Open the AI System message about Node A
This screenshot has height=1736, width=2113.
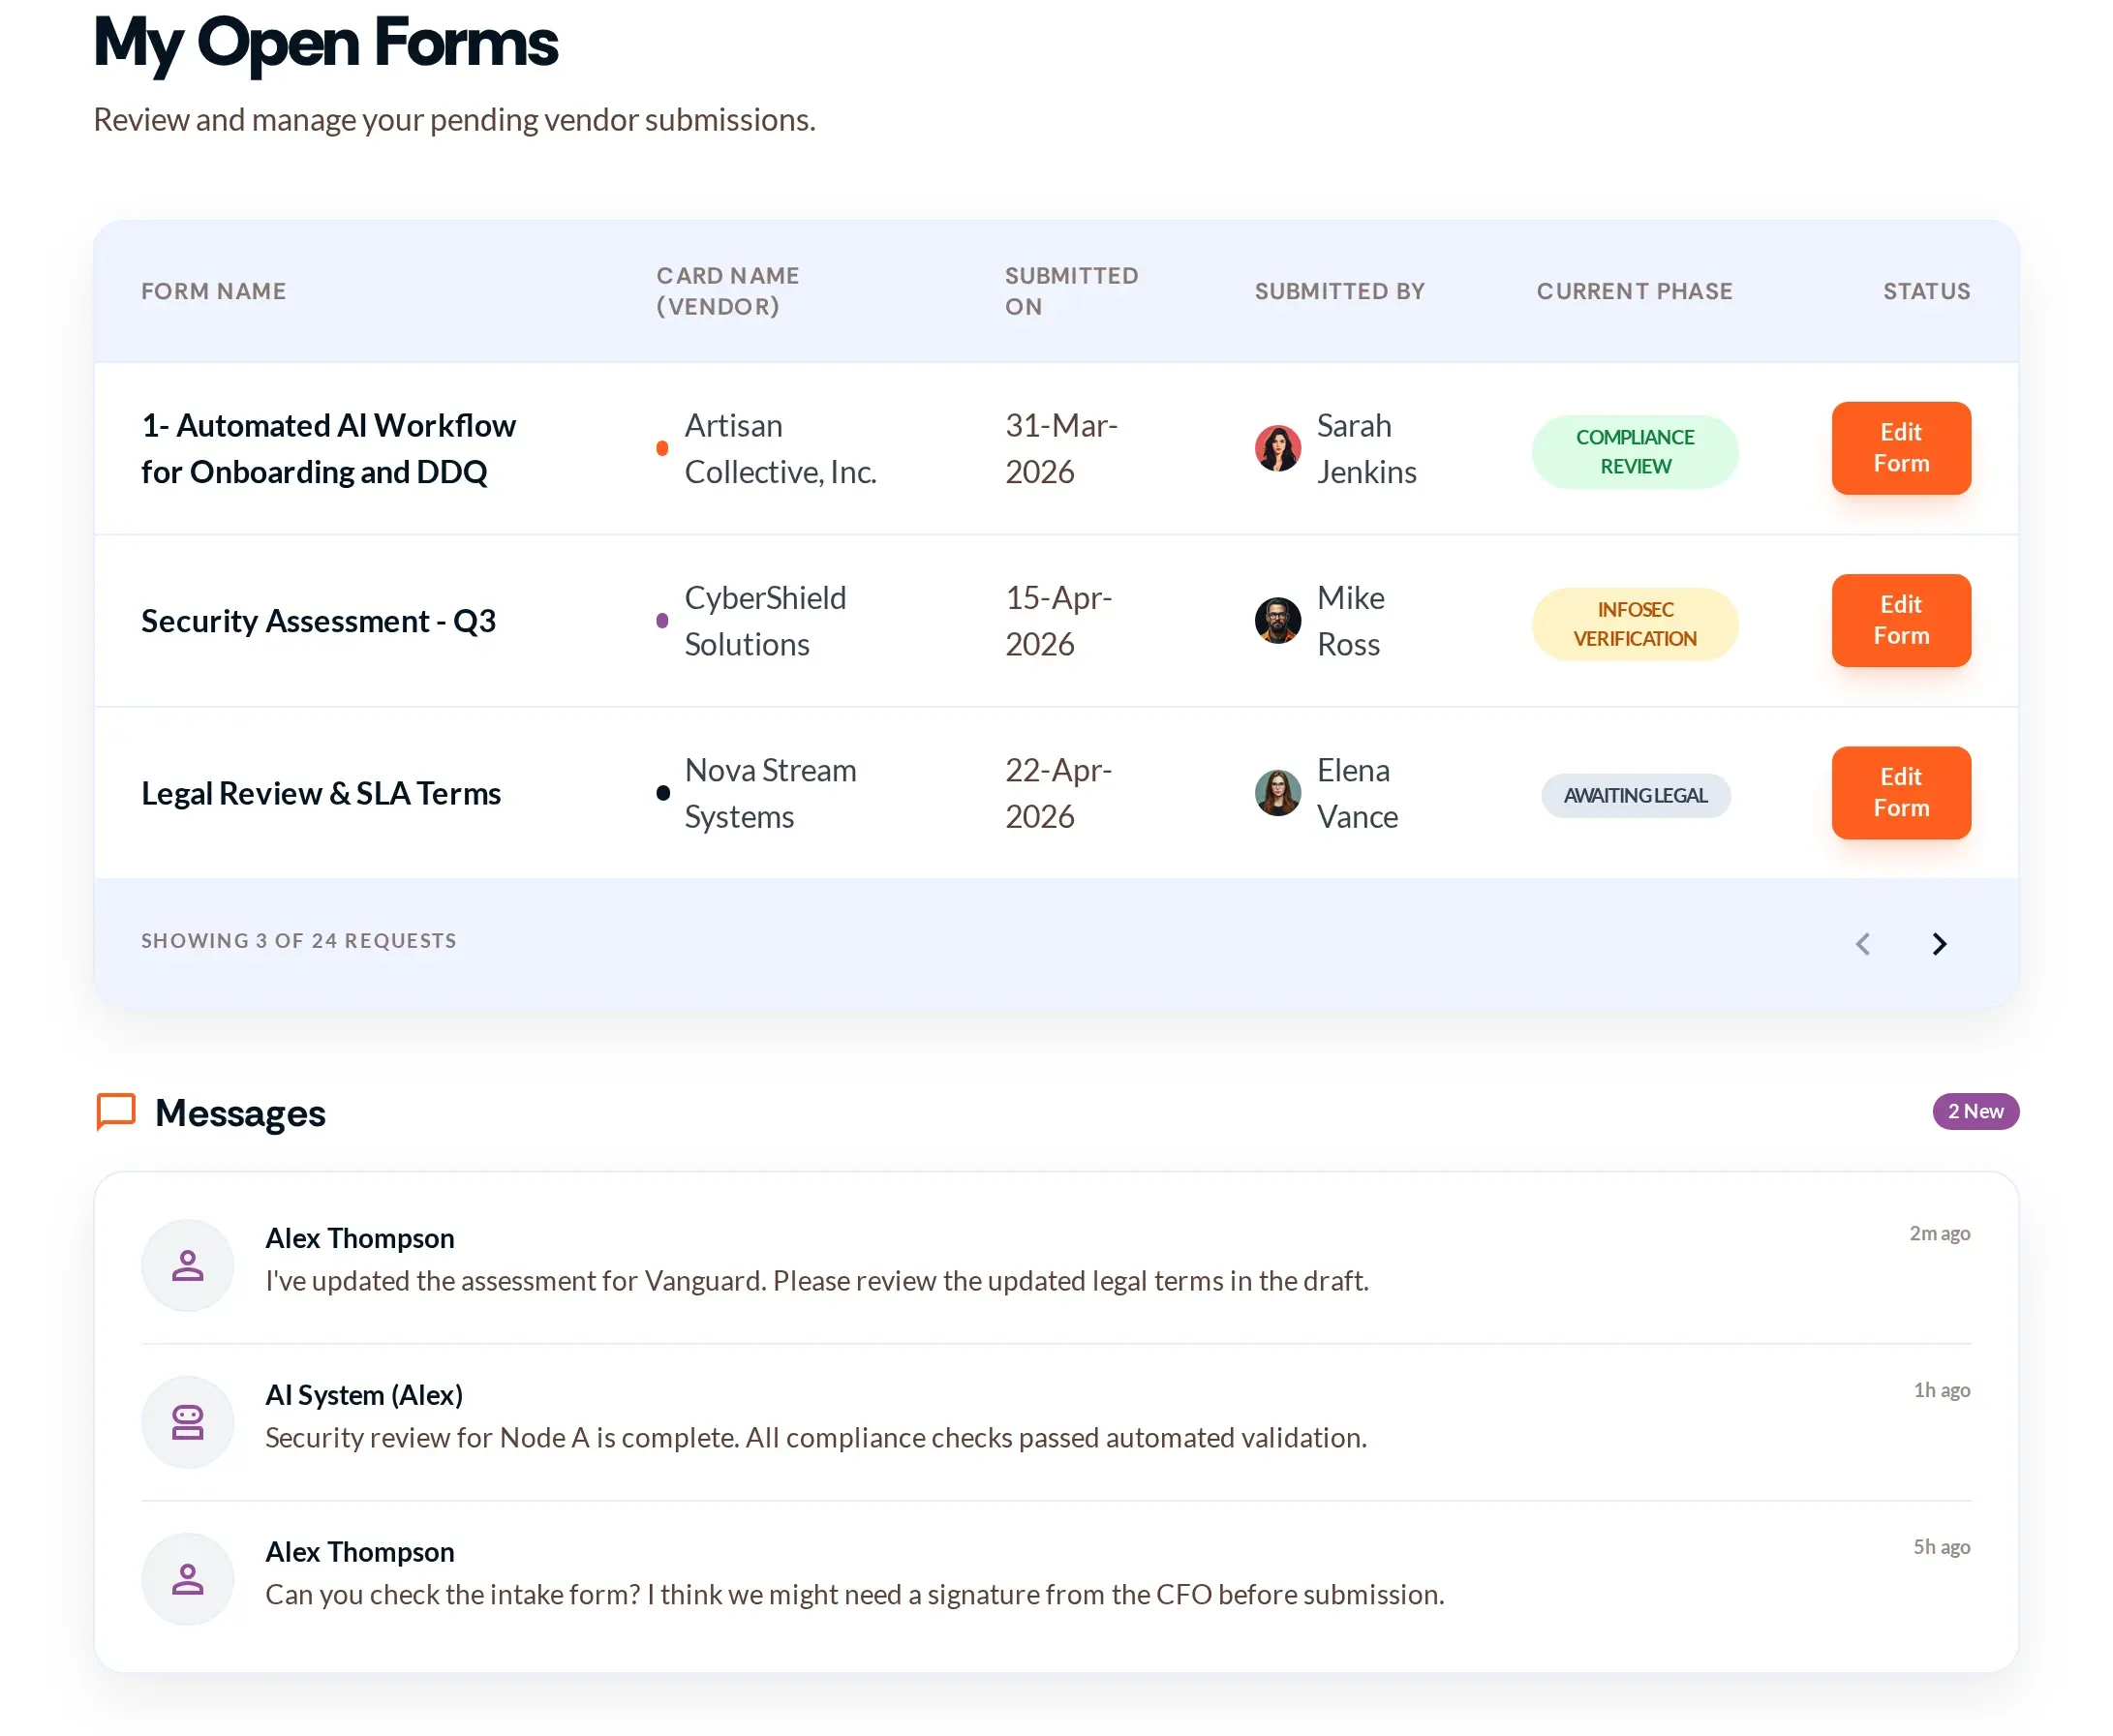click(1056, 1422)
